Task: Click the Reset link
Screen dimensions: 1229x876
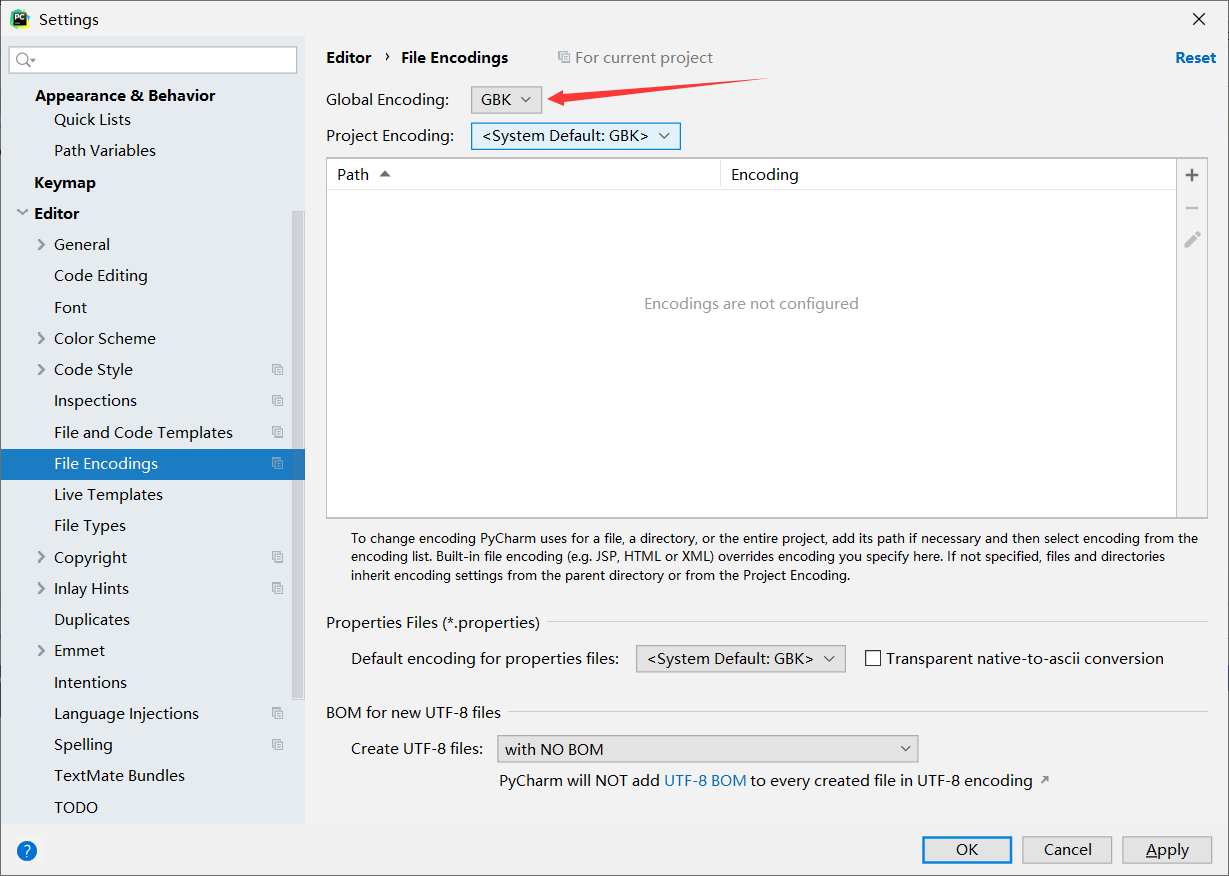Action: coord(1195,57)
